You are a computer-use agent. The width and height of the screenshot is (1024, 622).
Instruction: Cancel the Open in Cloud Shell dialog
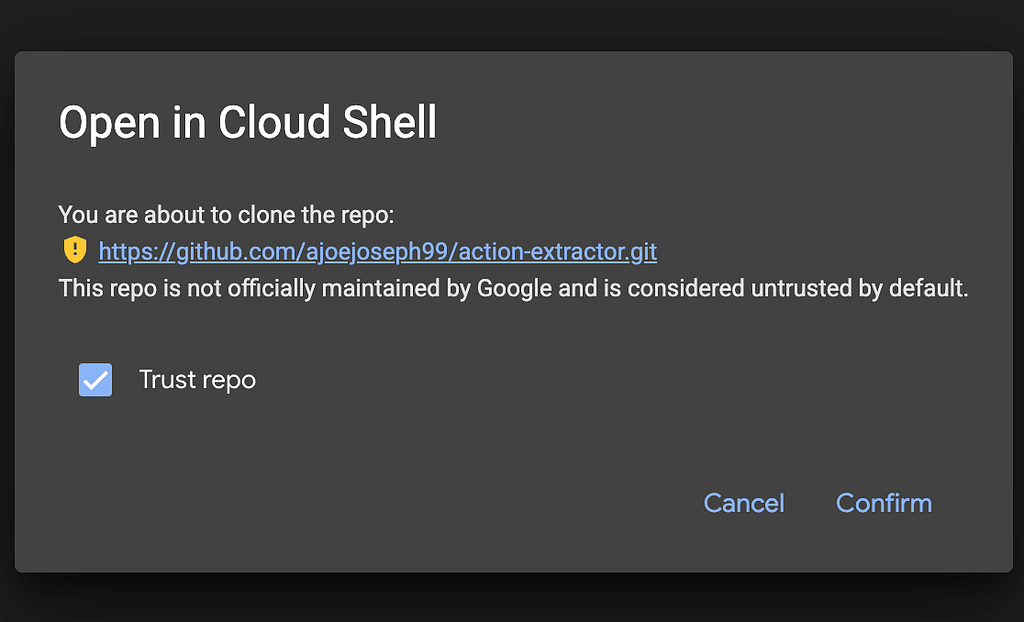pos(744,503)
